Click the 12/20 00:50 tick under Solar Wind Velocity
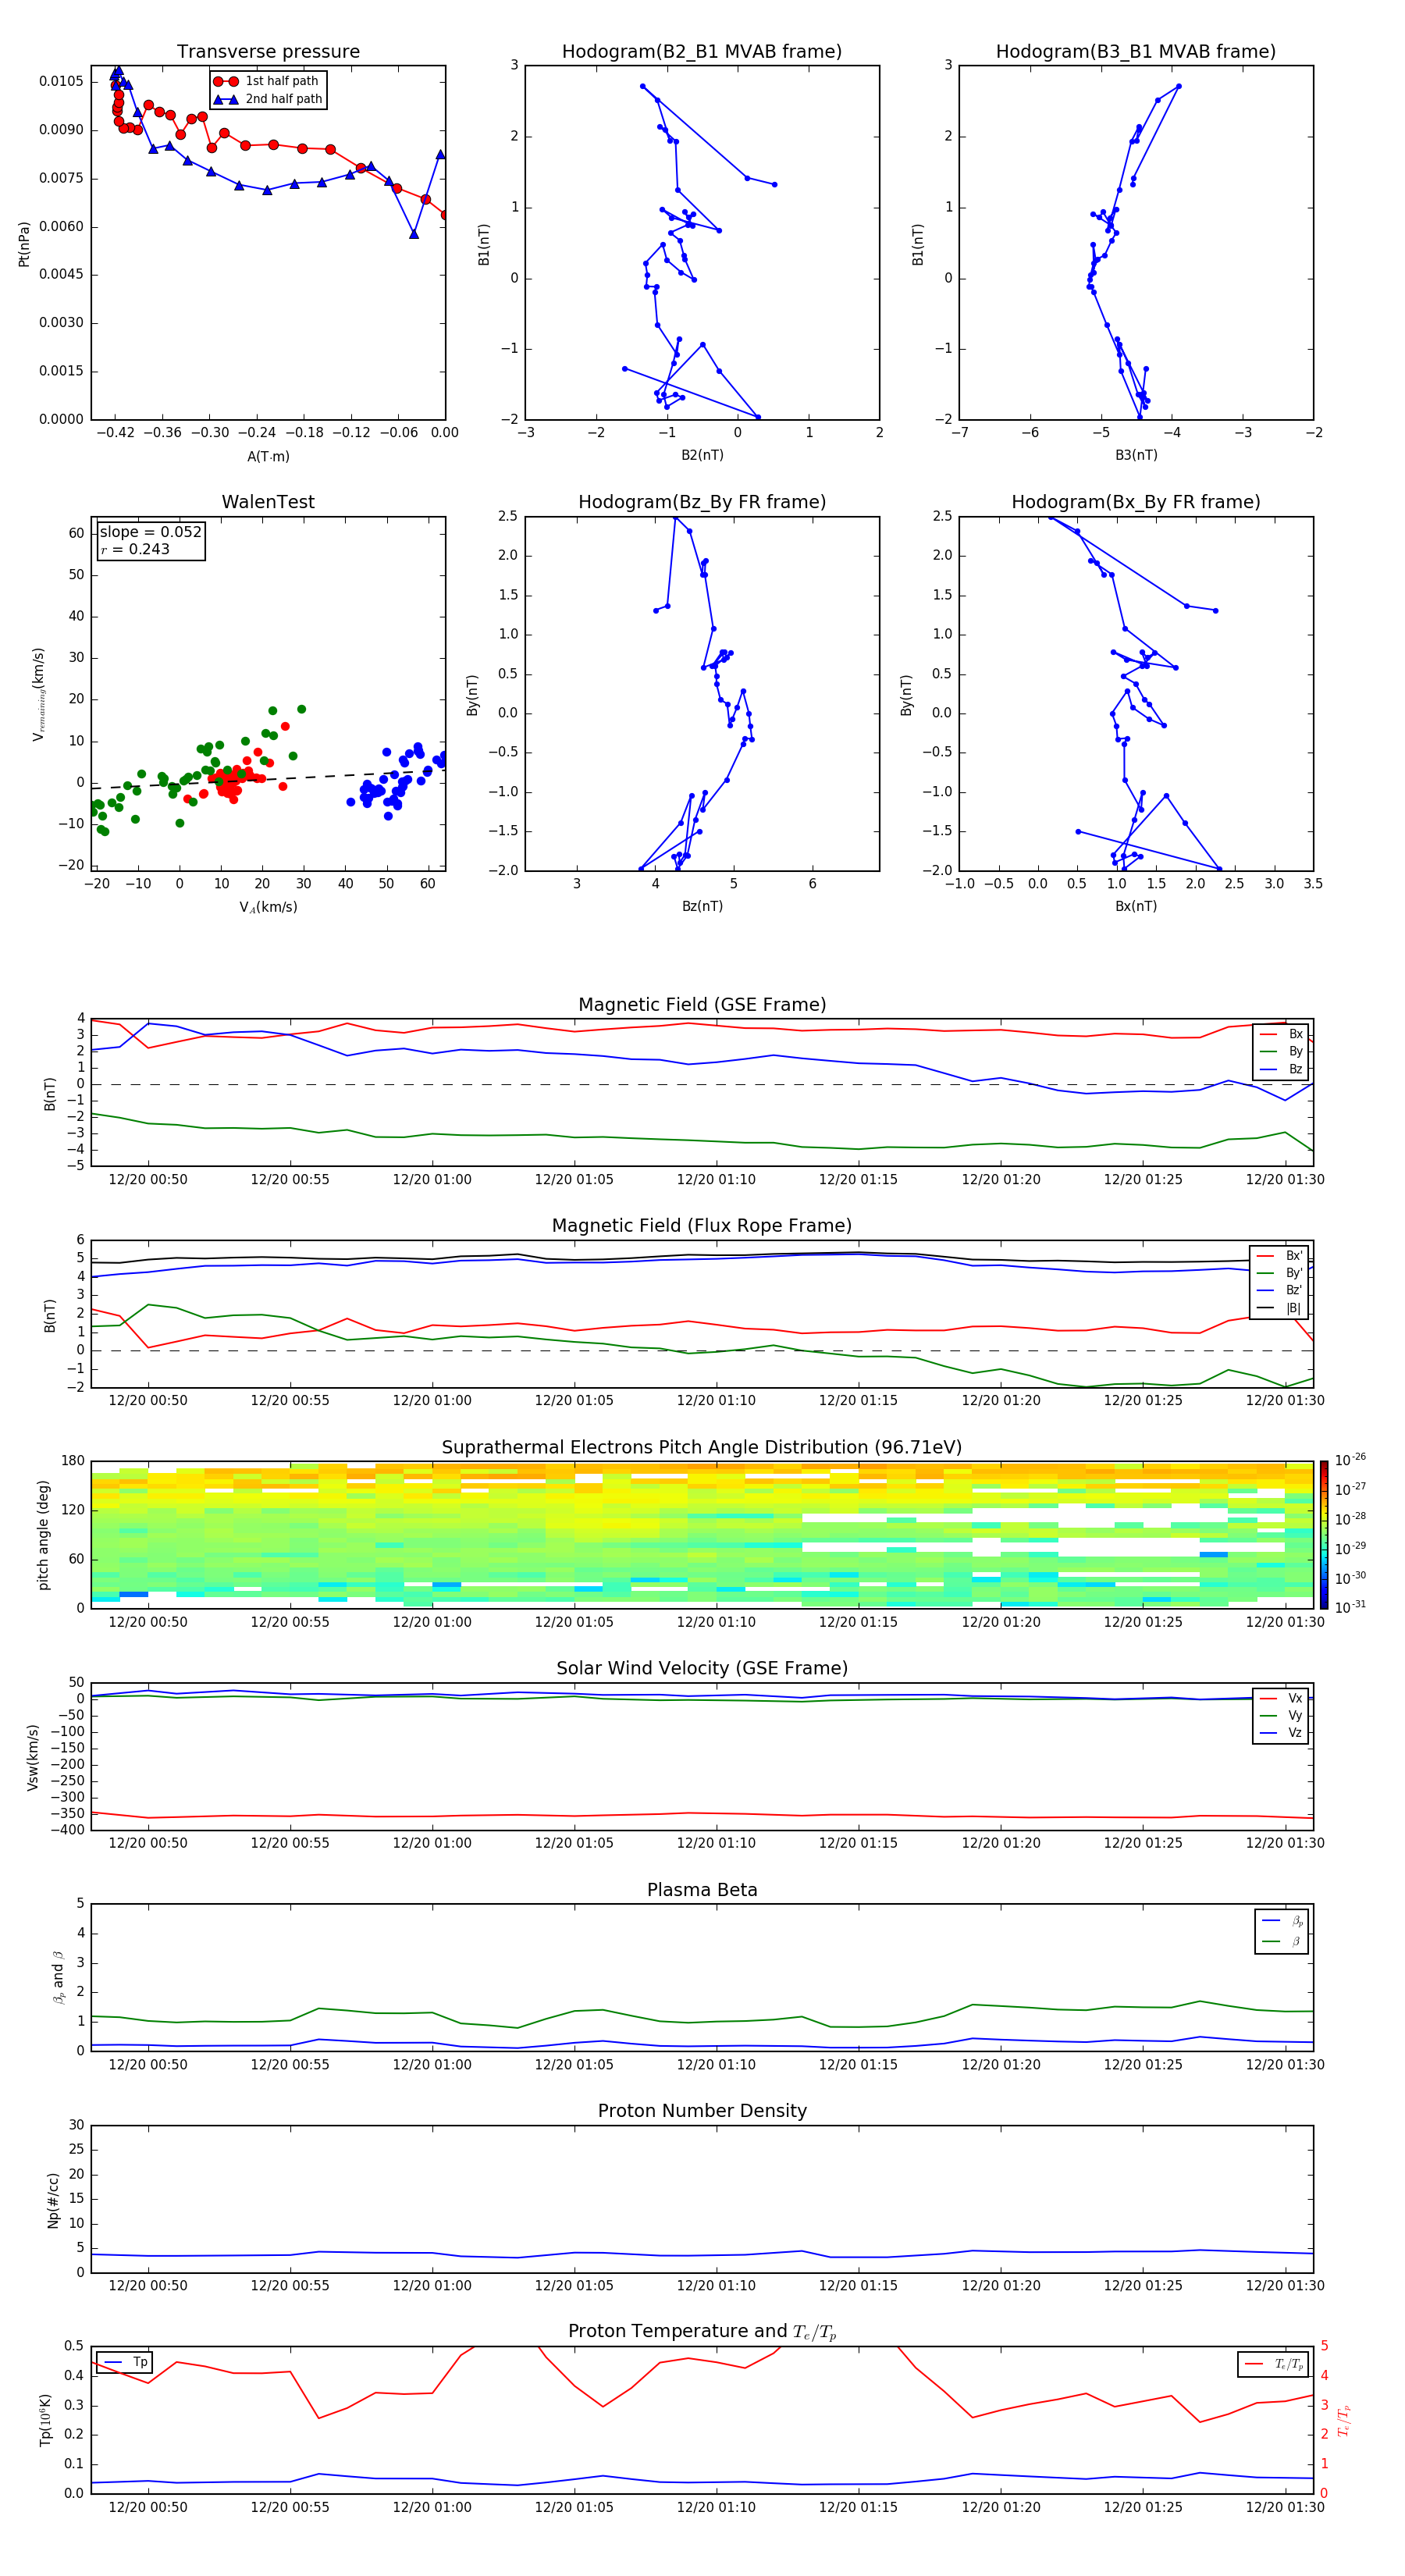Screen dimensions: 1405x2576 148,1843
